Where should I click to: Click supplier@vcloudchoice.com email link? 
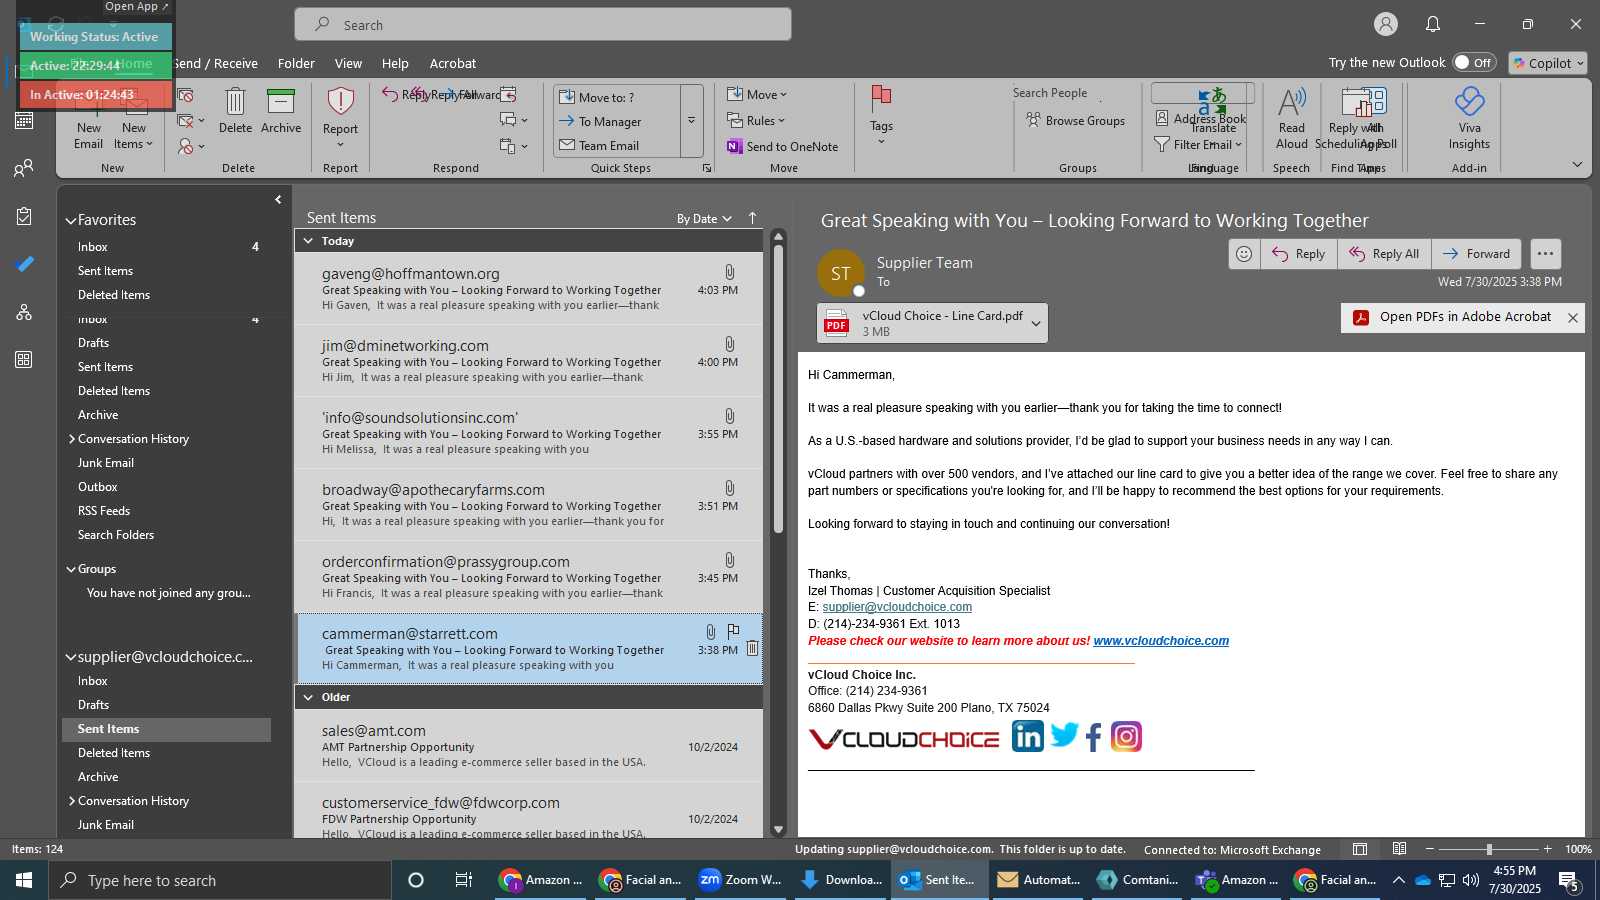pos(897,607)
